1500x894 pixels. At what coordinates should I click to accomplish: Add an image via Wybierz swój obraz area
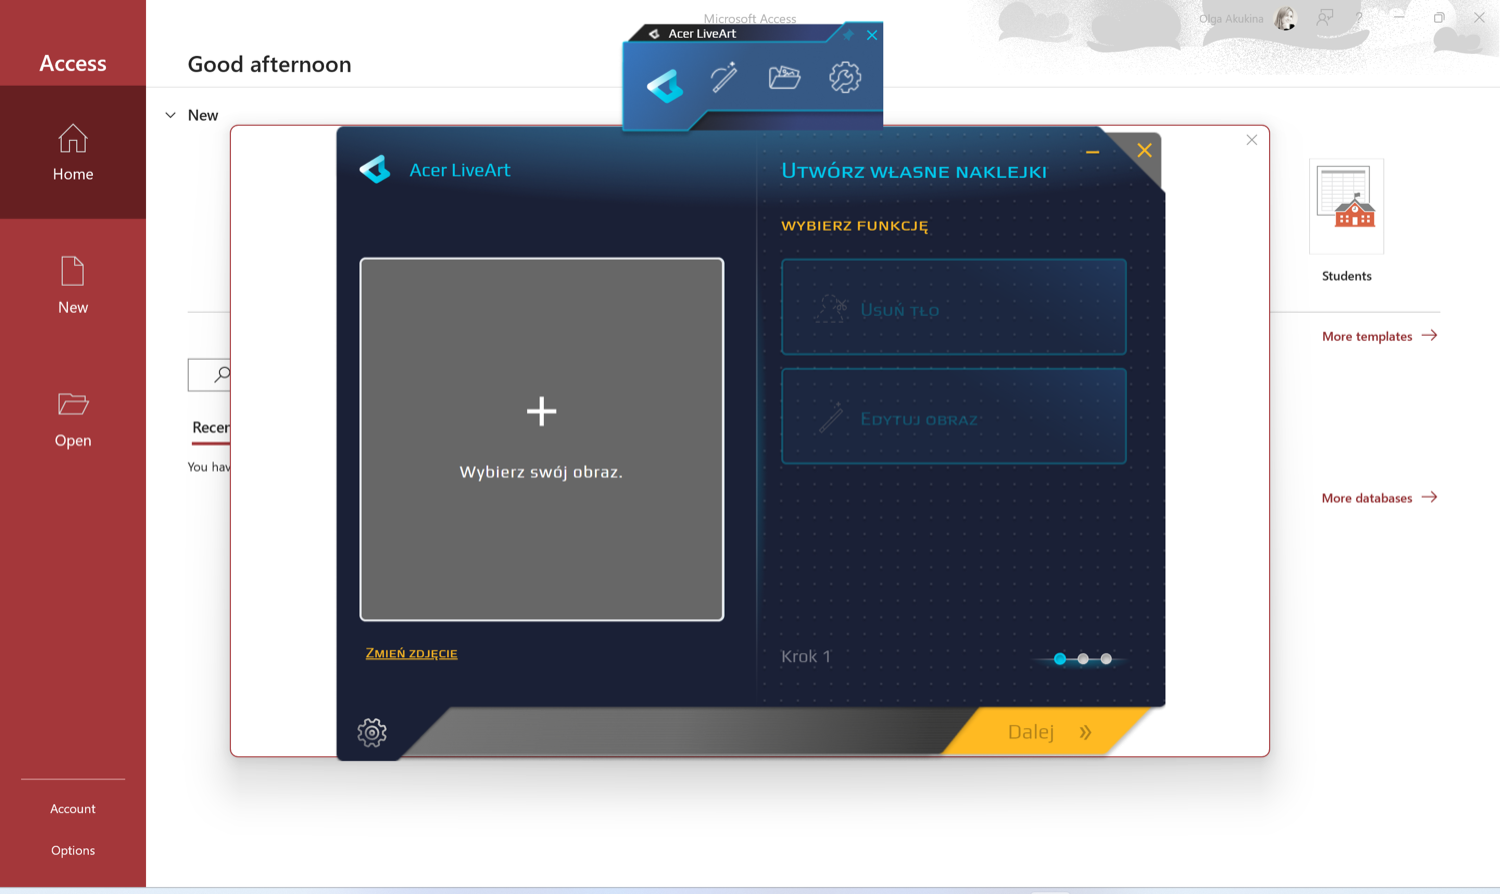tap(542, 439)
